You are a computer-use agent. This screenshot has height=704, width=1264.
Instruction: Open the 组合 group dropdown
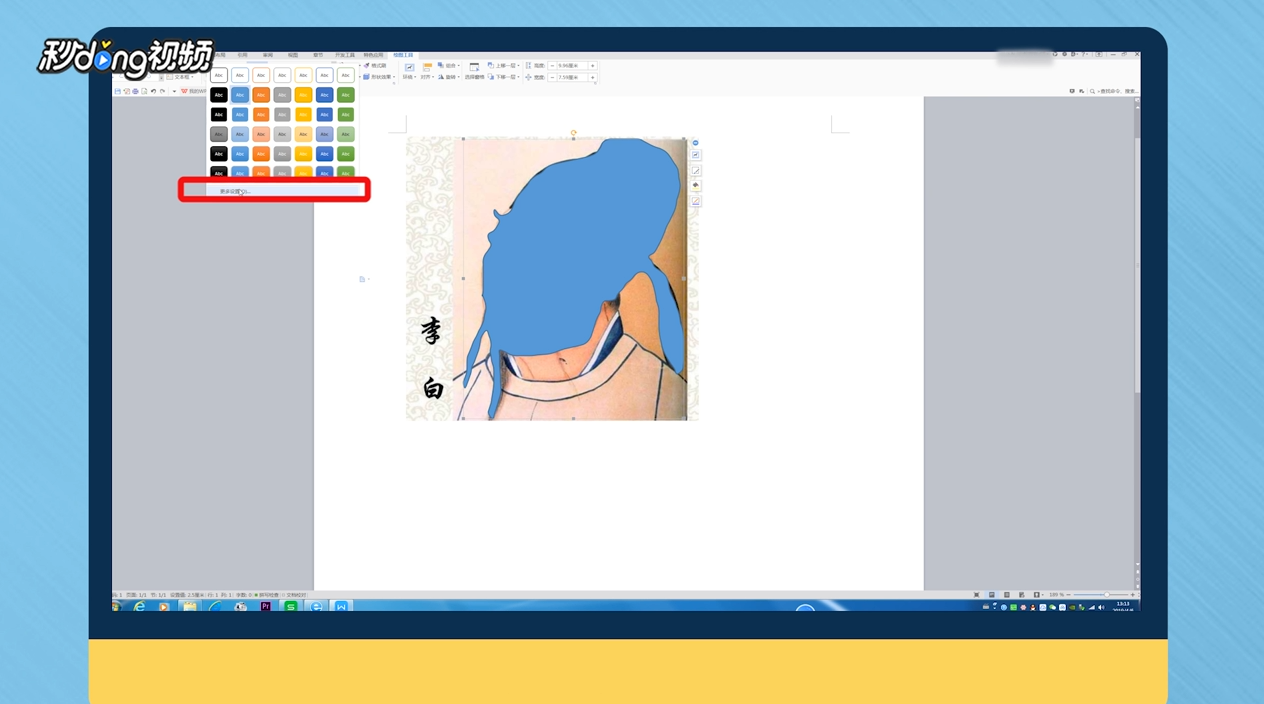[x=447, y=66]
